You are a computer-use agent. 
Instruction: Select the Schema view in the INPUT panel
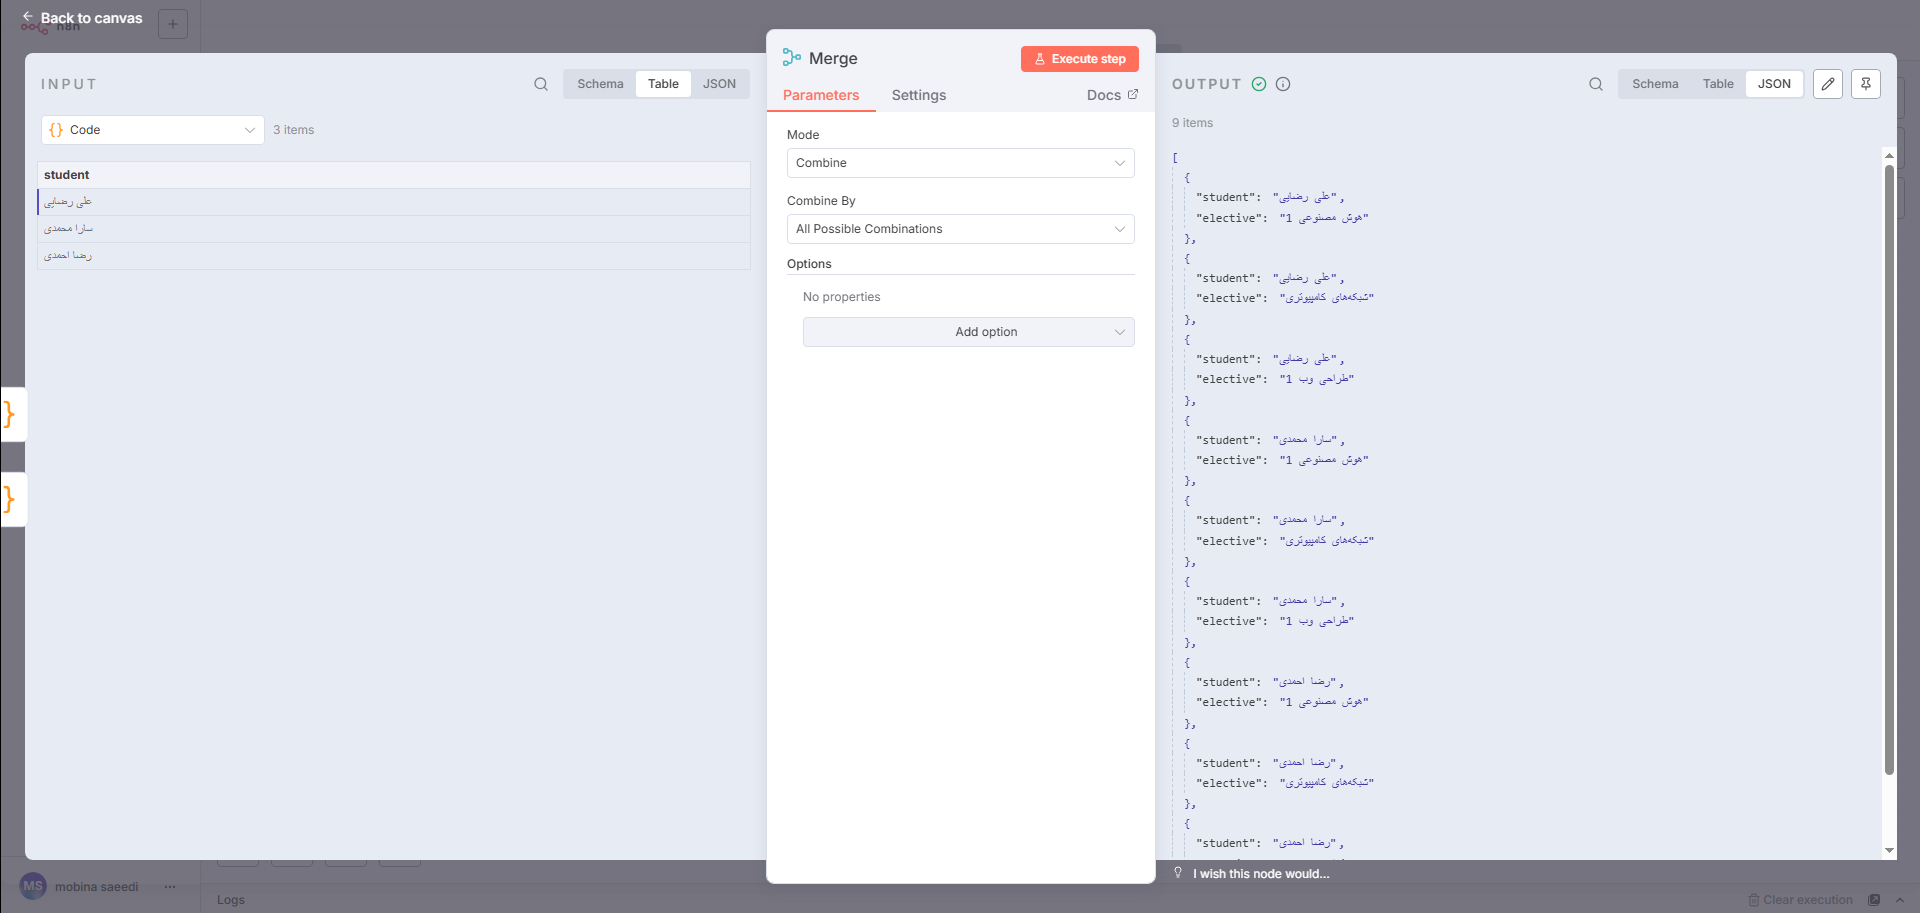[x=599, y=84]
